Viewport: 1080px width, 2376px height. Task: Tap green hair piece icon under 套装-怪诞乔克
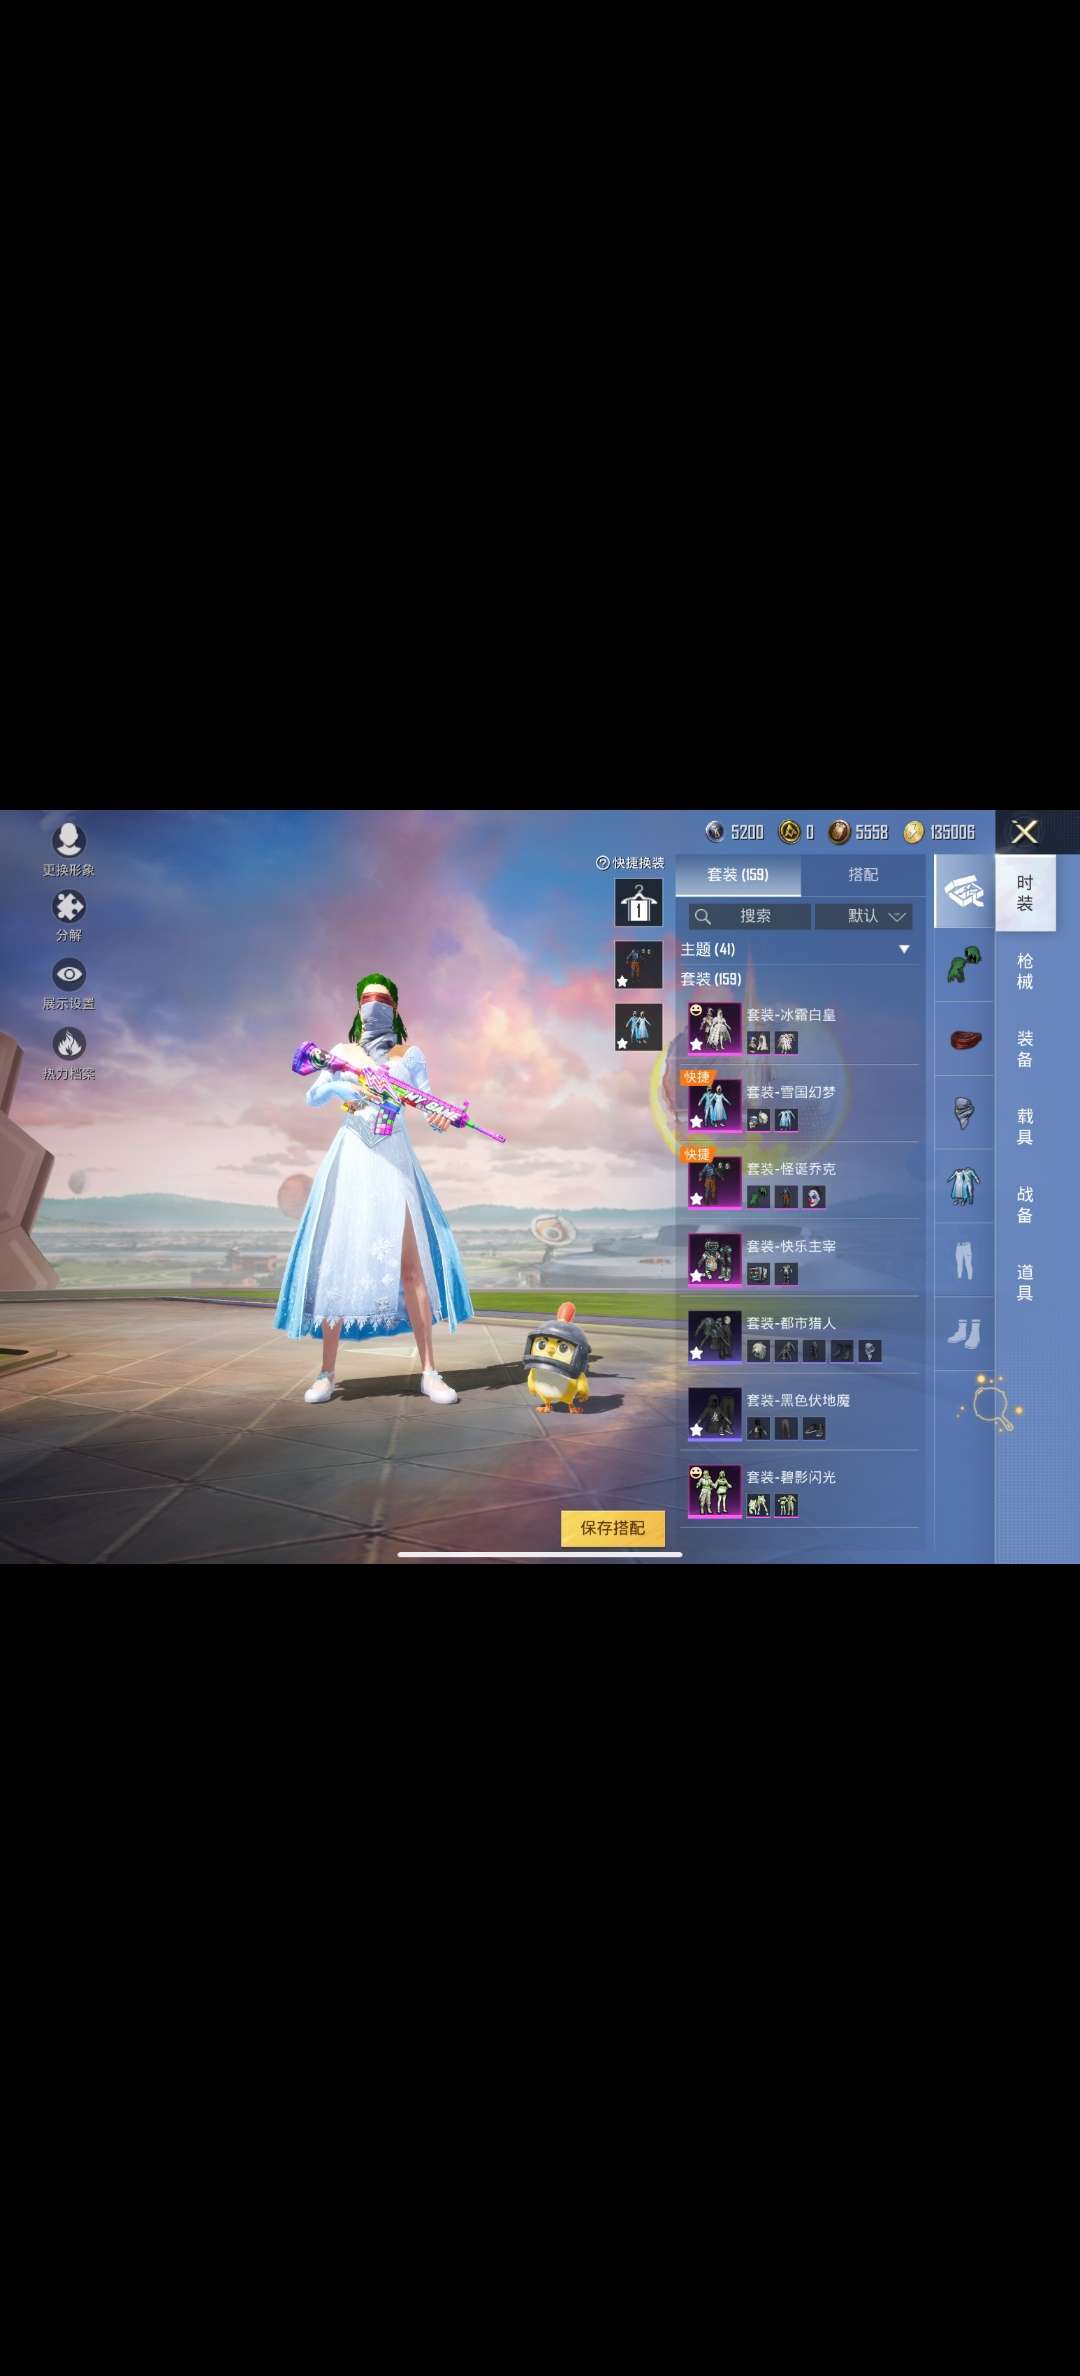pos(758,1197)
